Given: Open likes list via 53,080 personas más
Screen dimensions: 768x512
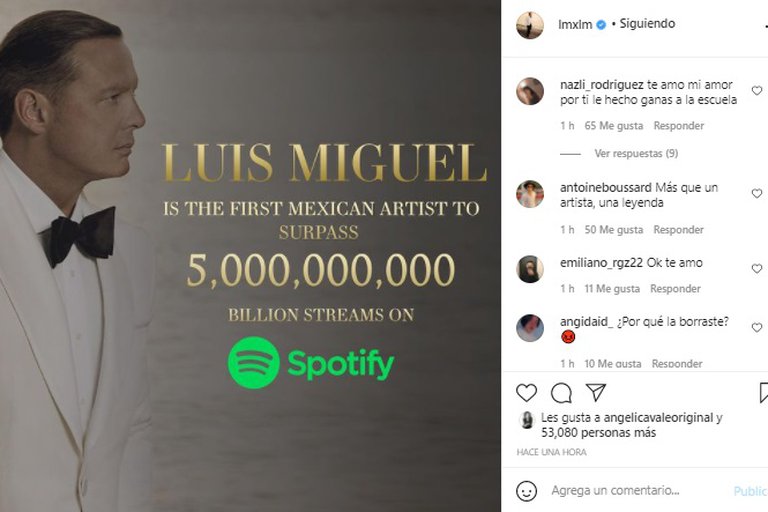Looking at the screenshot, I should 598,433.
